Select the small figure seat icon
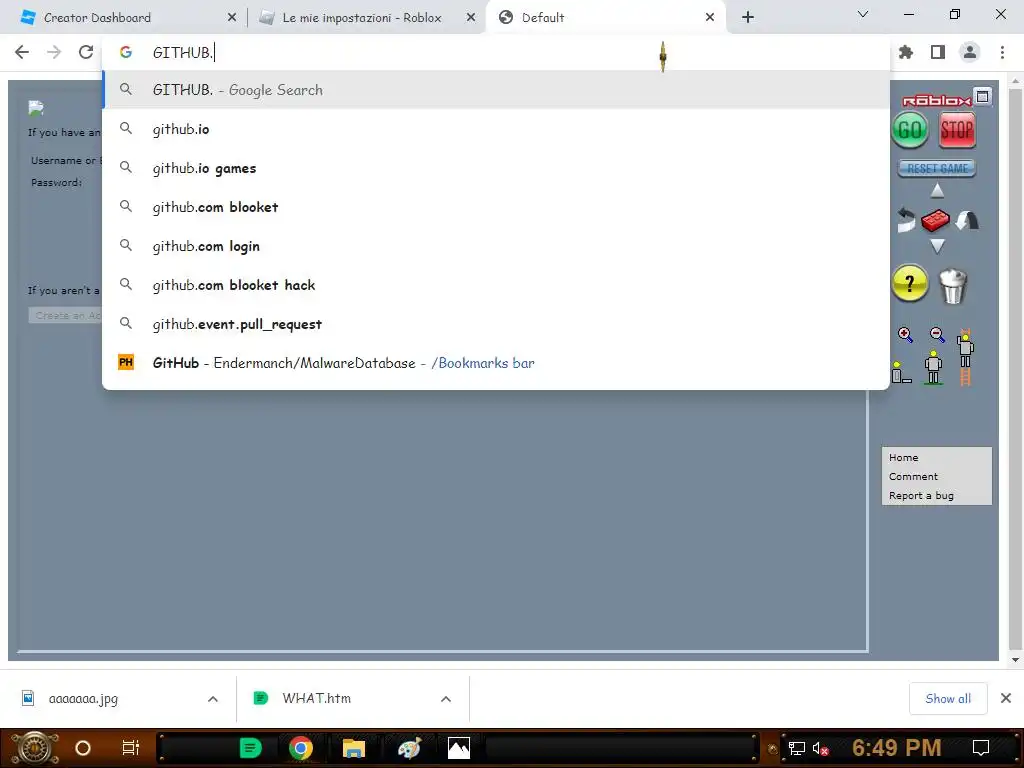This screenshot has height=768, width=1024. pos(901,372)
